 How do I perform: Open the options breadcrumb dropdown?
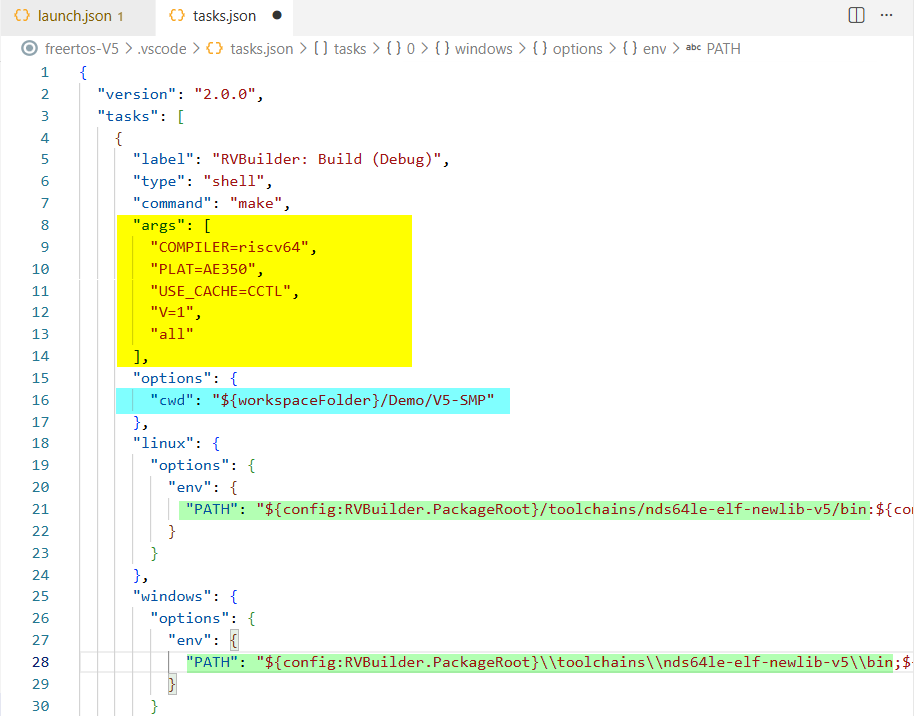pos(576,48)
